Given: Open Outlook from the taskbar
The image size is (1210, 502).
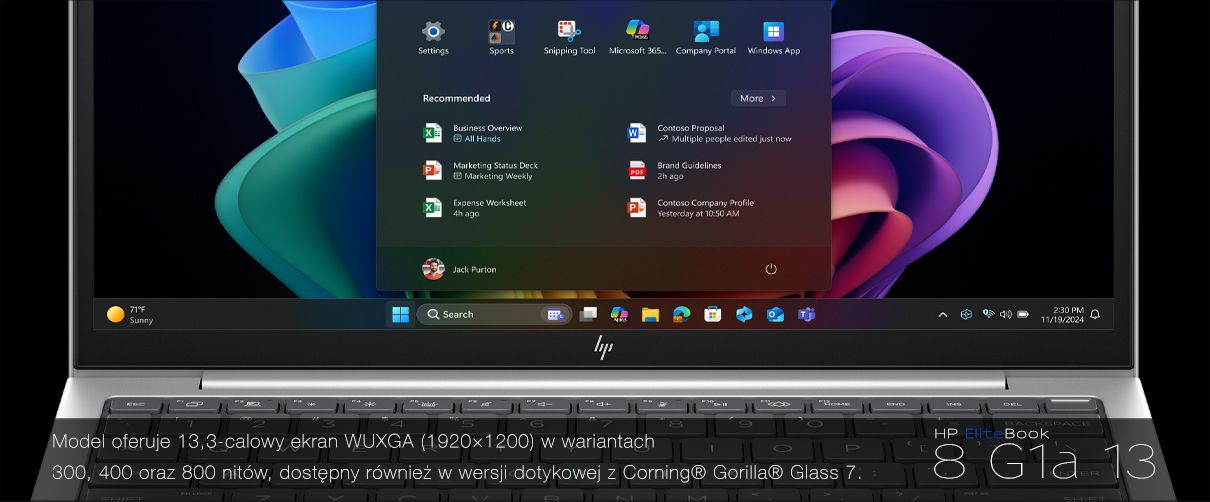Looking at the screenshot, I should (775, 314).
